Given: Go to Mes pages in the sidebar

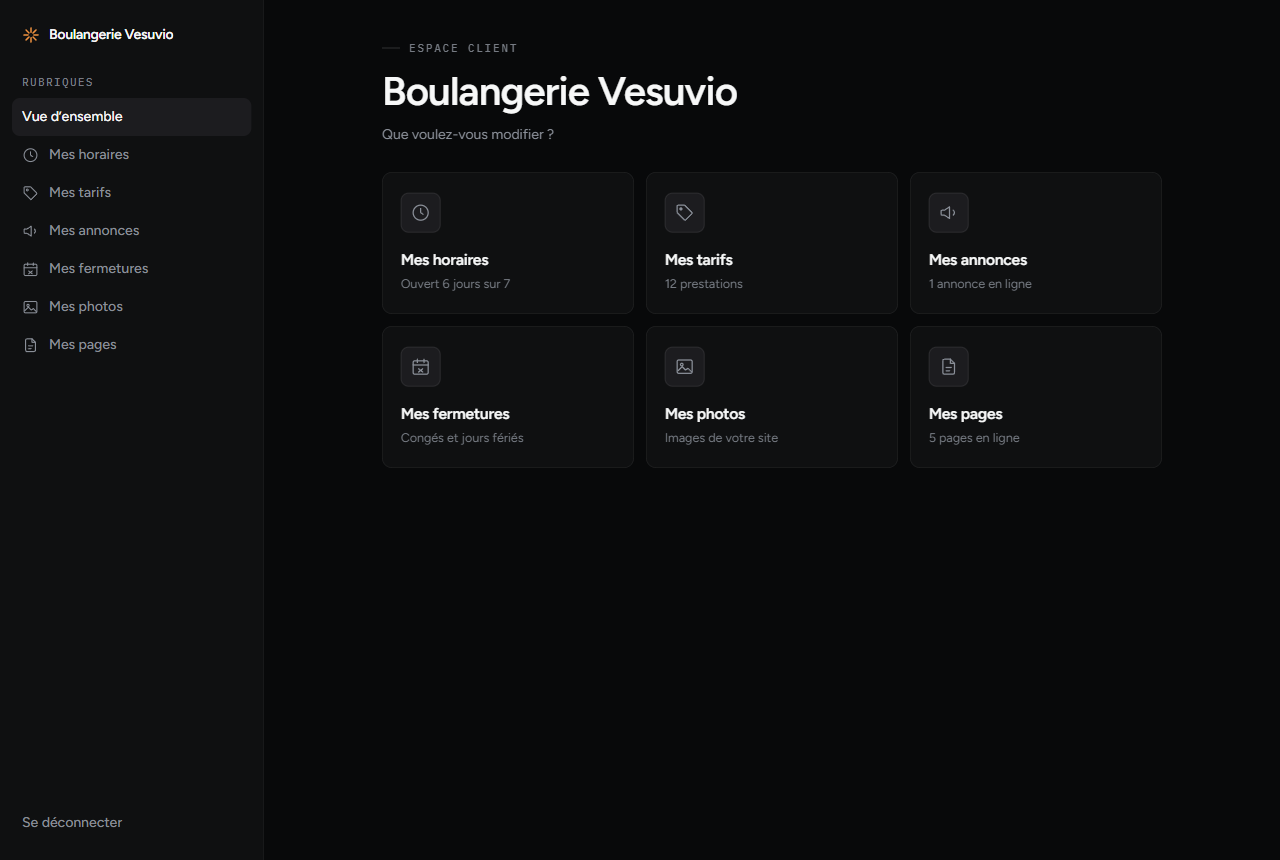Looking at the screenshot, I should pos(131,345).
